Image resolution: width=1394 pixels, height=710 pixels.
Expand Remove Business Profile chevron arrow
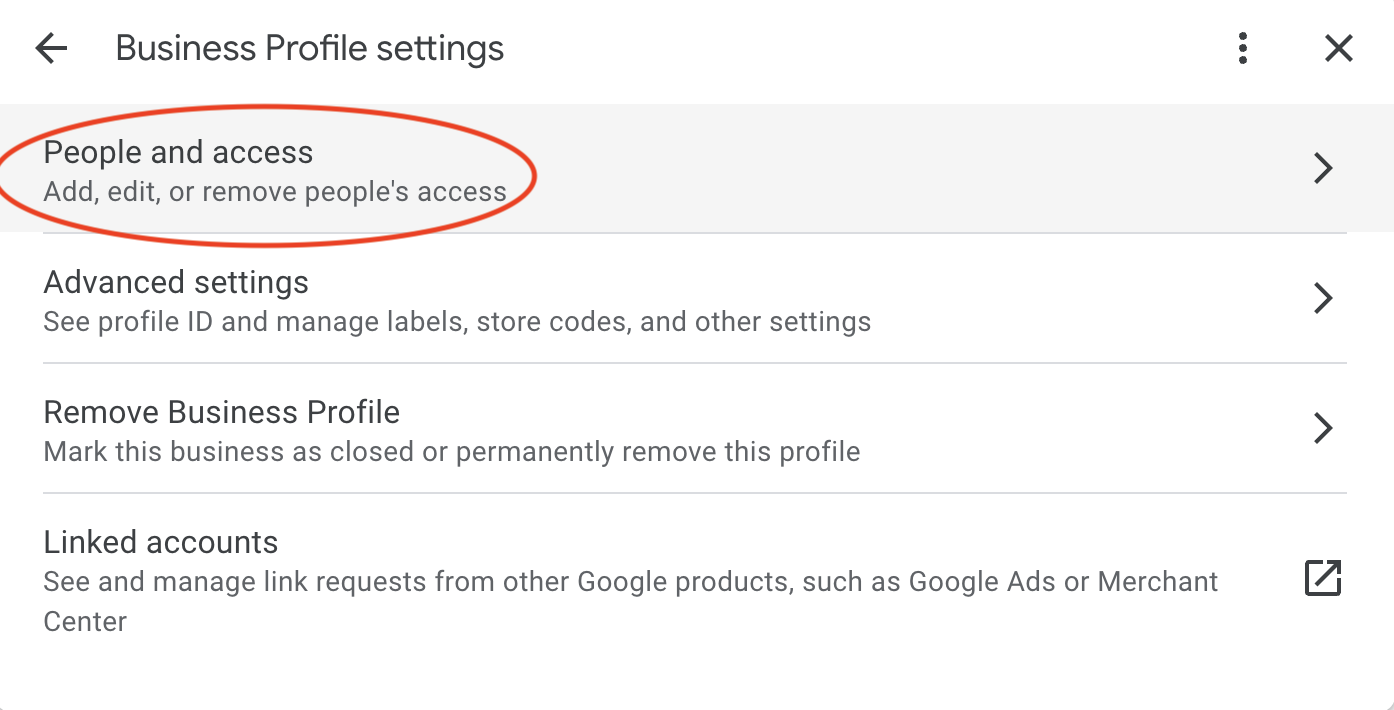(x=1323, y=428)
